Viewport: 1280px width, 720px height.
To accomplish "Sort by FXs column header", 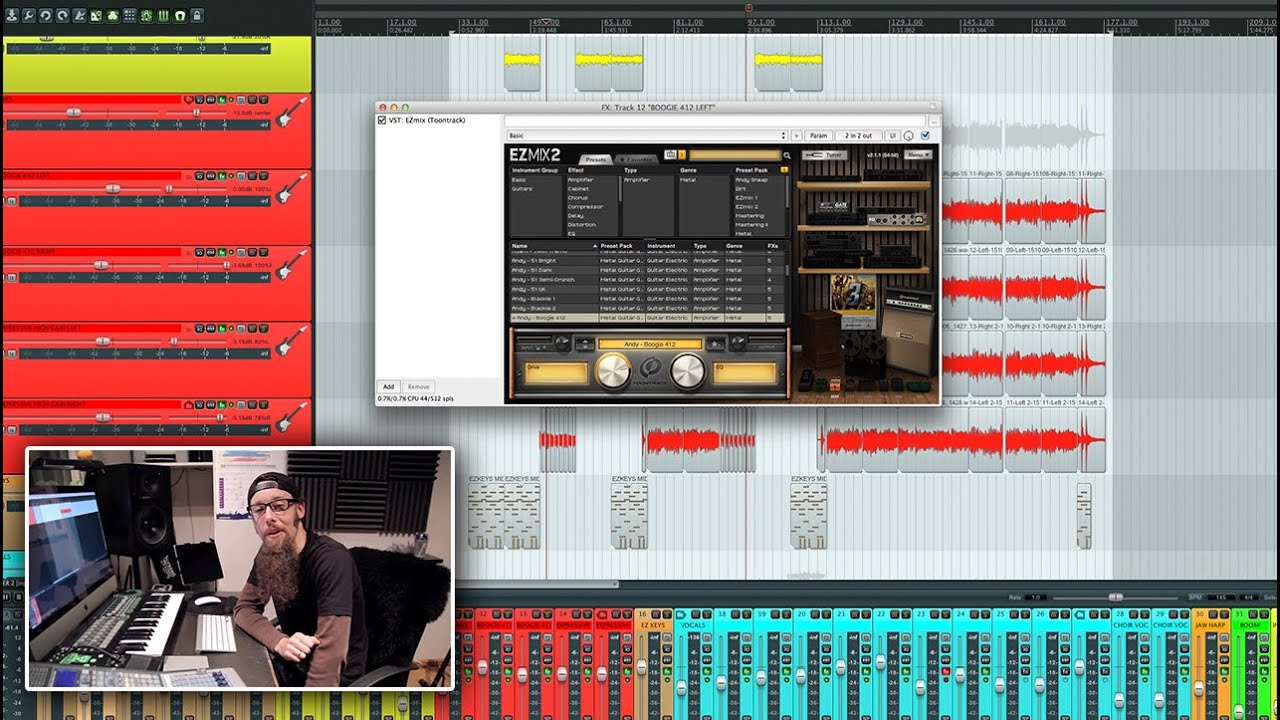I will click(x=773, y=246).
